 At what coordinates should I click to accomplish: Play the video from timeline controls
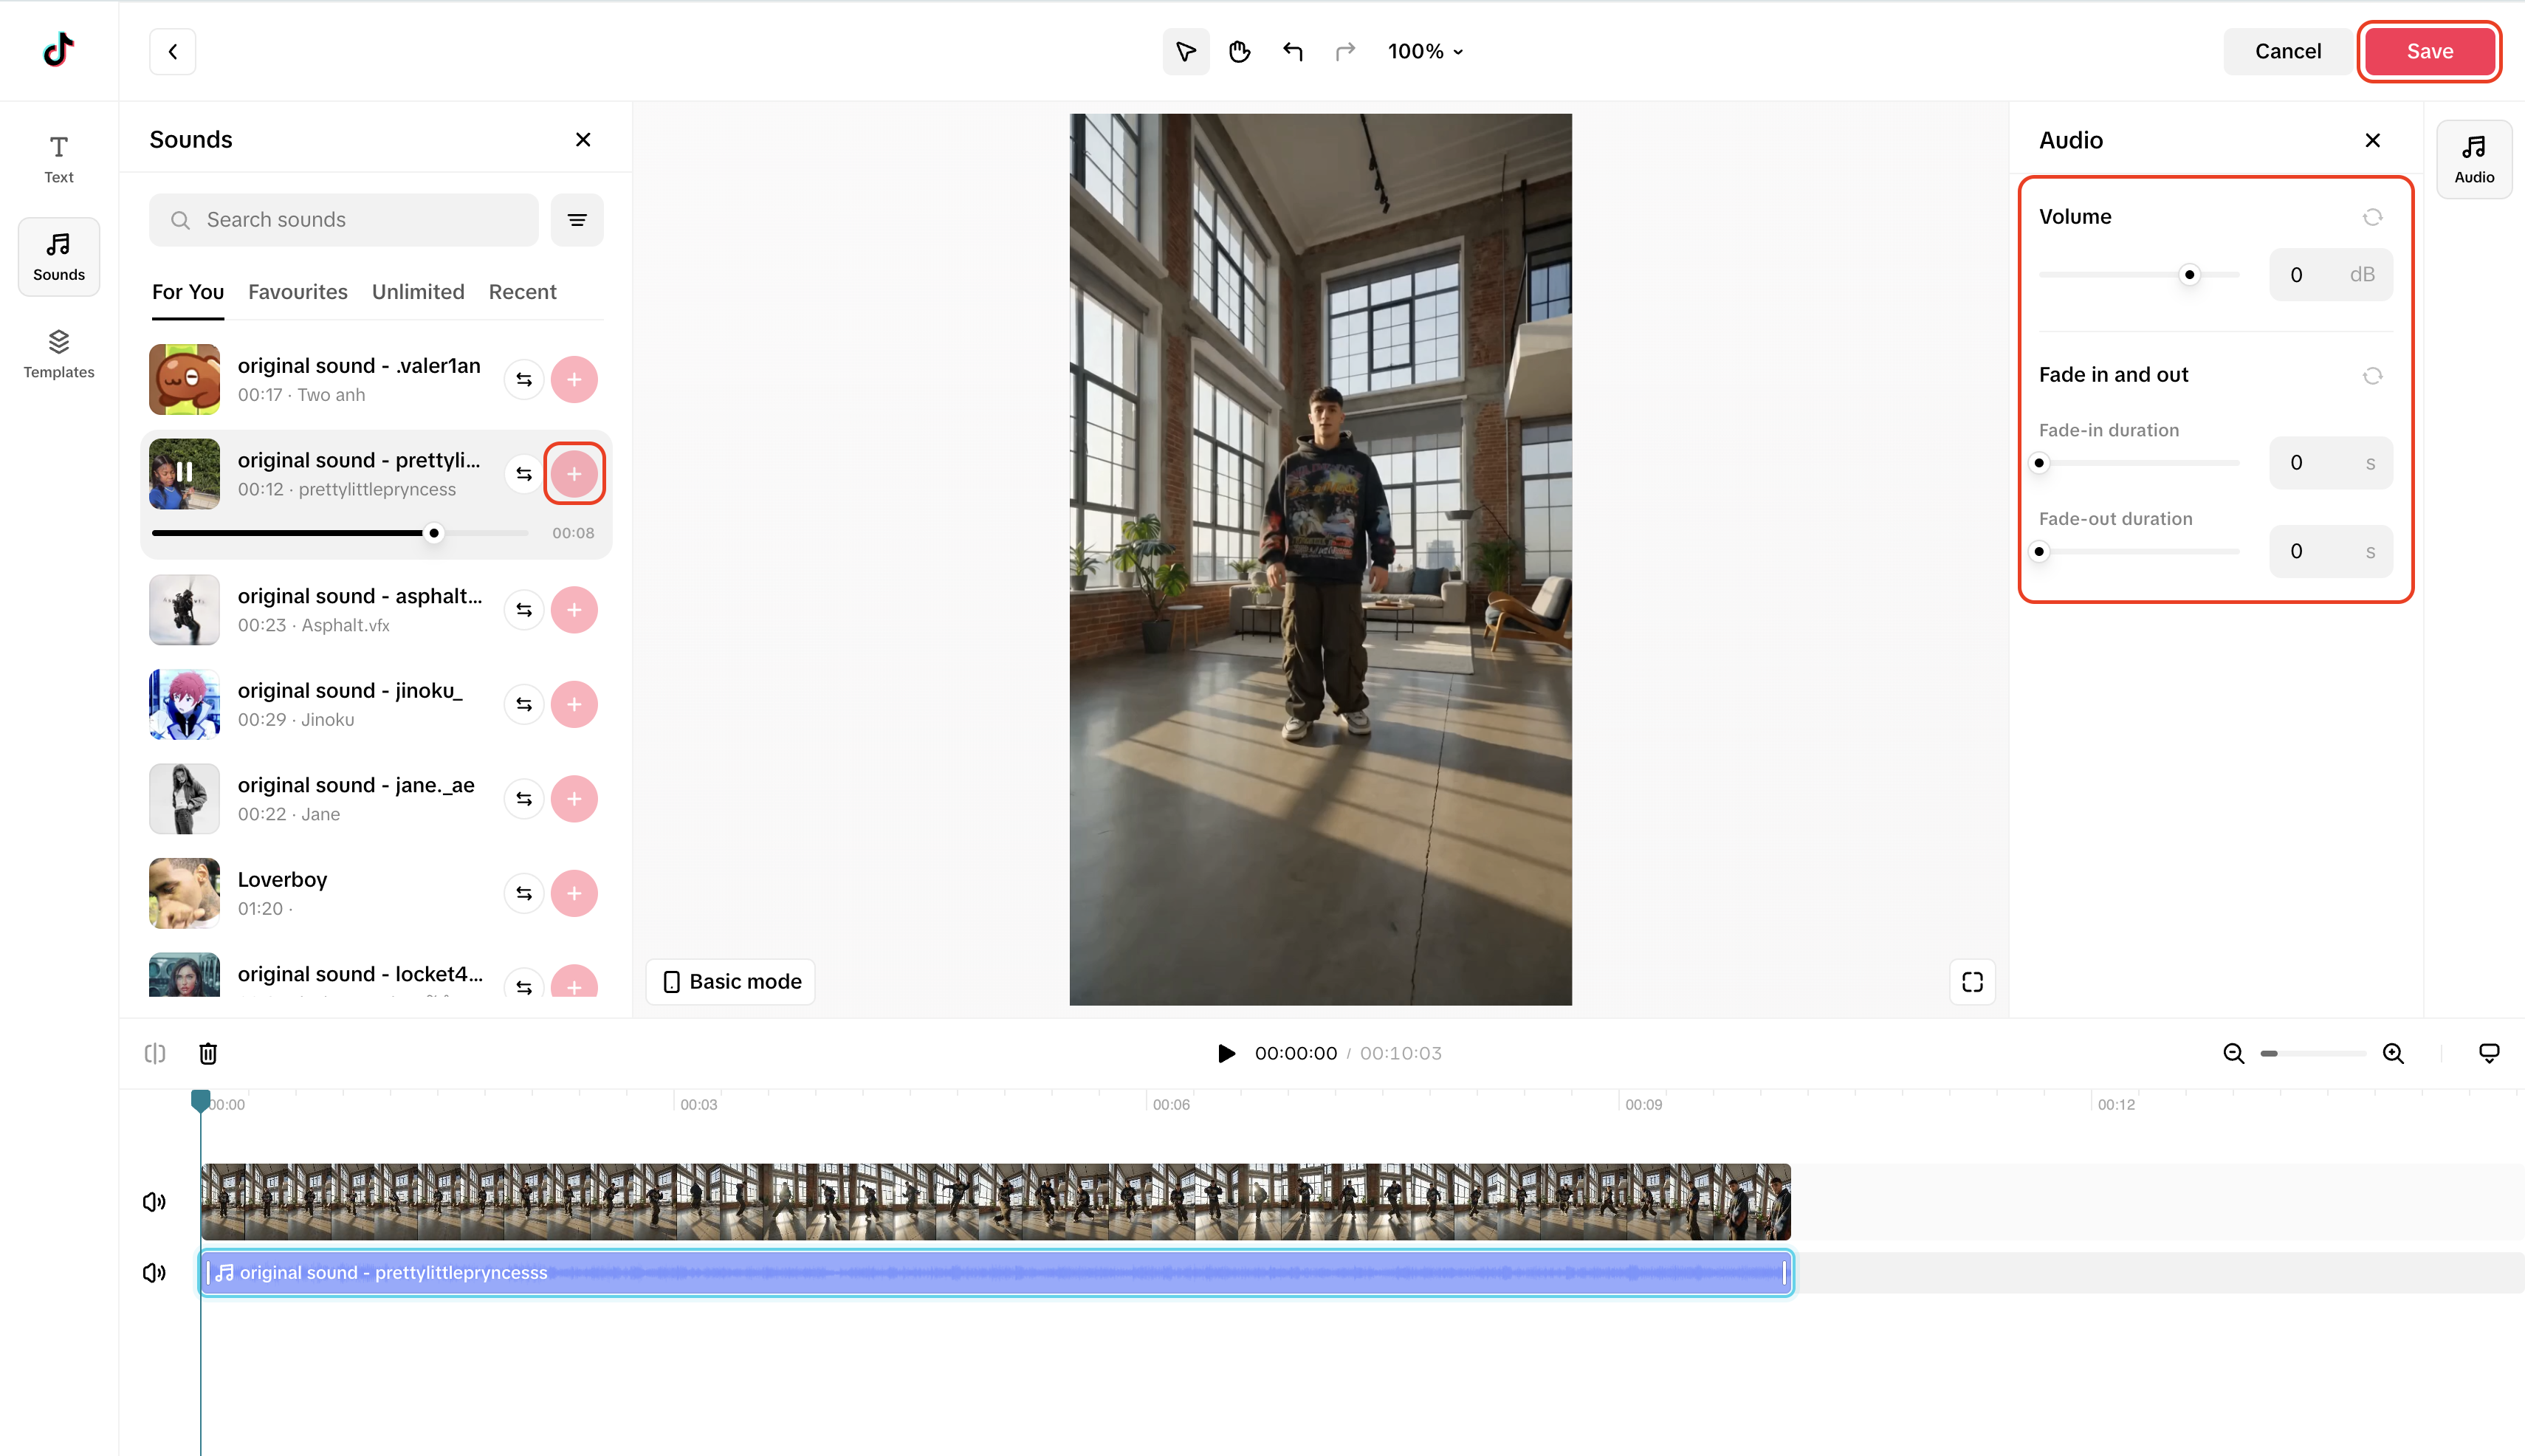[x=1226, y=1054]
